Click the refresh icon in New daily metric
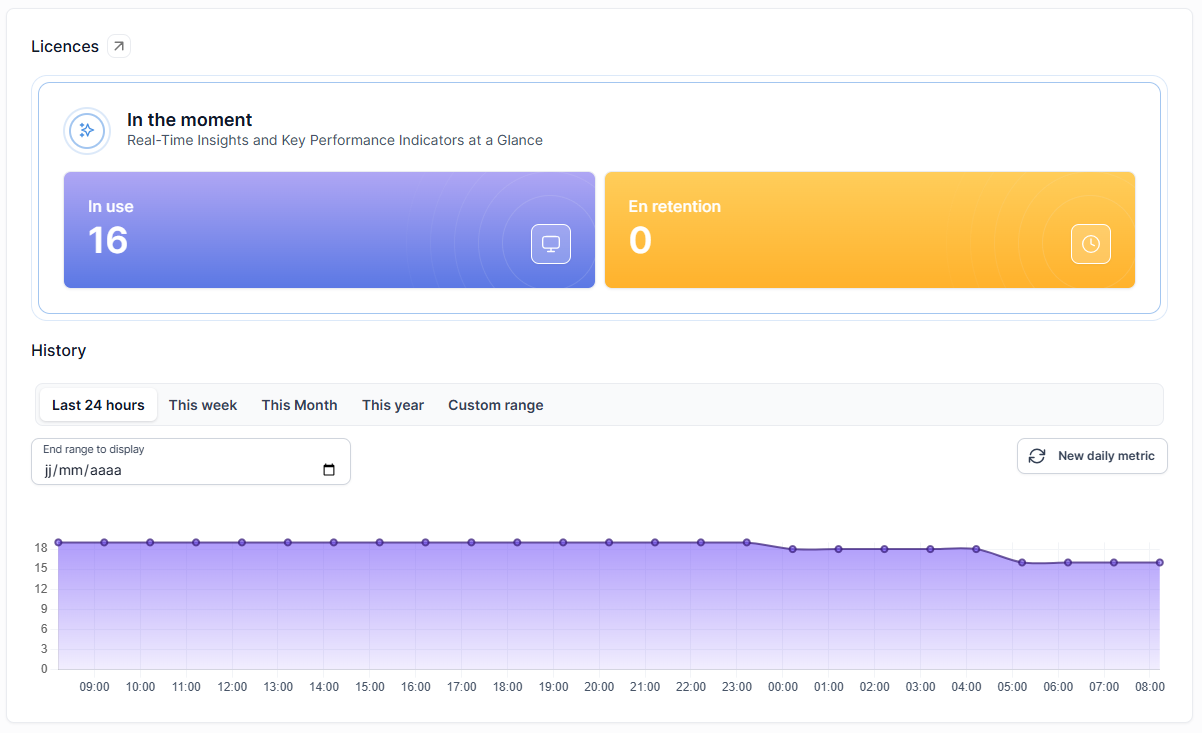 pyautogui.click(x=1037, y=456)
